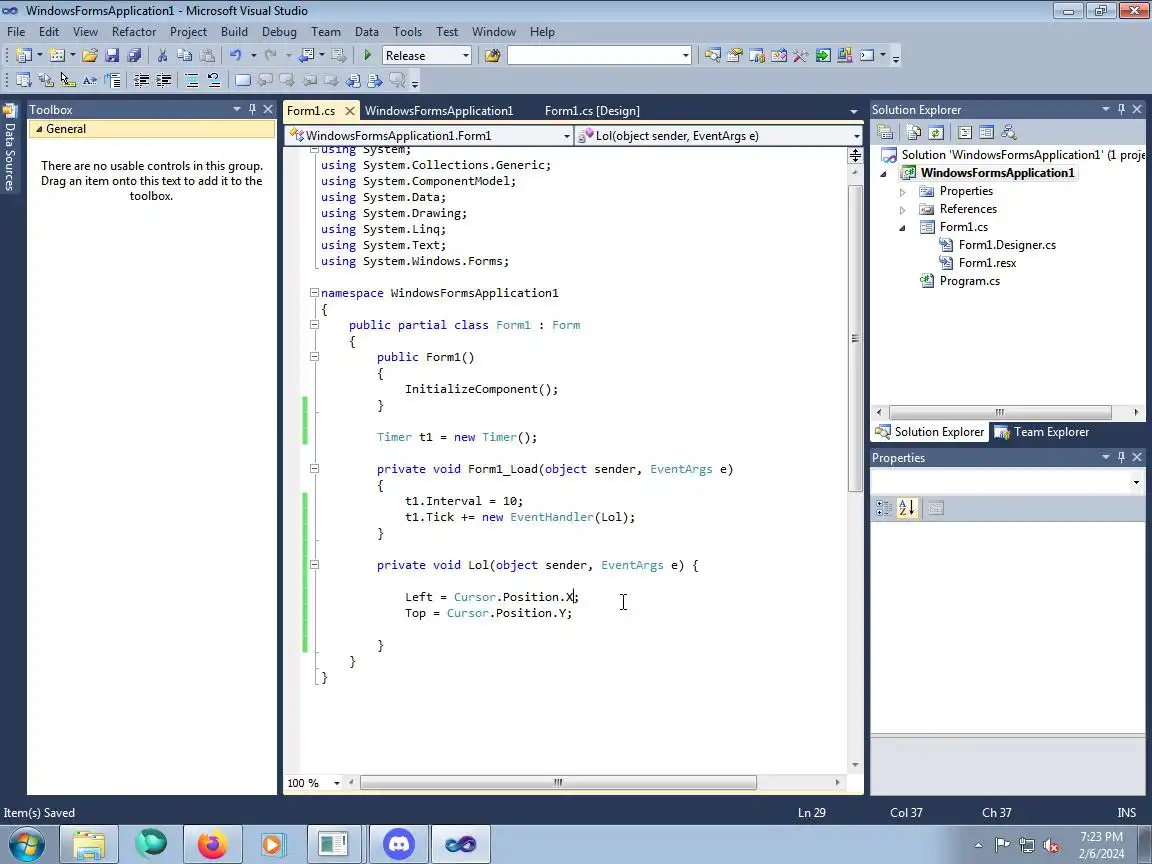
Task: Click the Start Page green arrow icon
Action: (x=823, y=56)
